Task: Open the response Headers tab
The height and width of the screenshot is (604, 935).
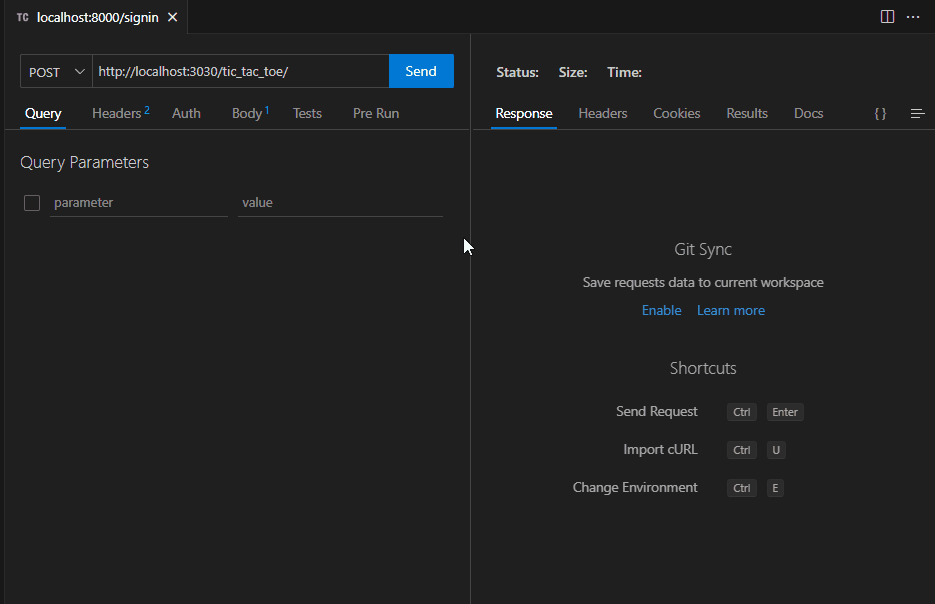Action: tap(602, 113)
